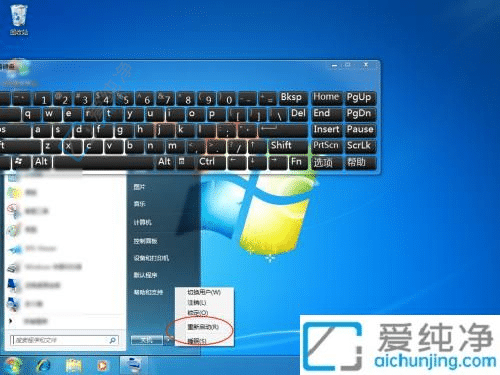Open 设备和打印机 in the Start menu
The height and width of the screenshot is (375, 500).
(151, 258)
